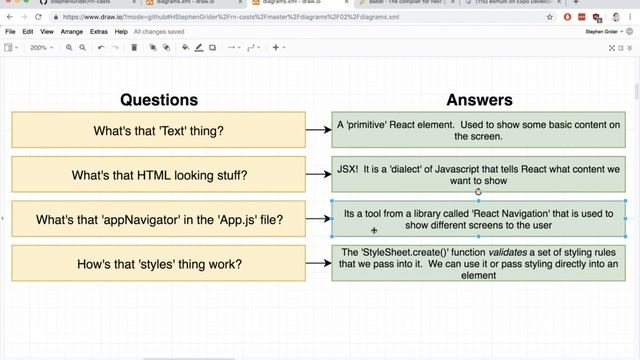Click the Opera-style red O extension icon
The height and width of the screenshot is (360, 640).
[x=567, y=17]
